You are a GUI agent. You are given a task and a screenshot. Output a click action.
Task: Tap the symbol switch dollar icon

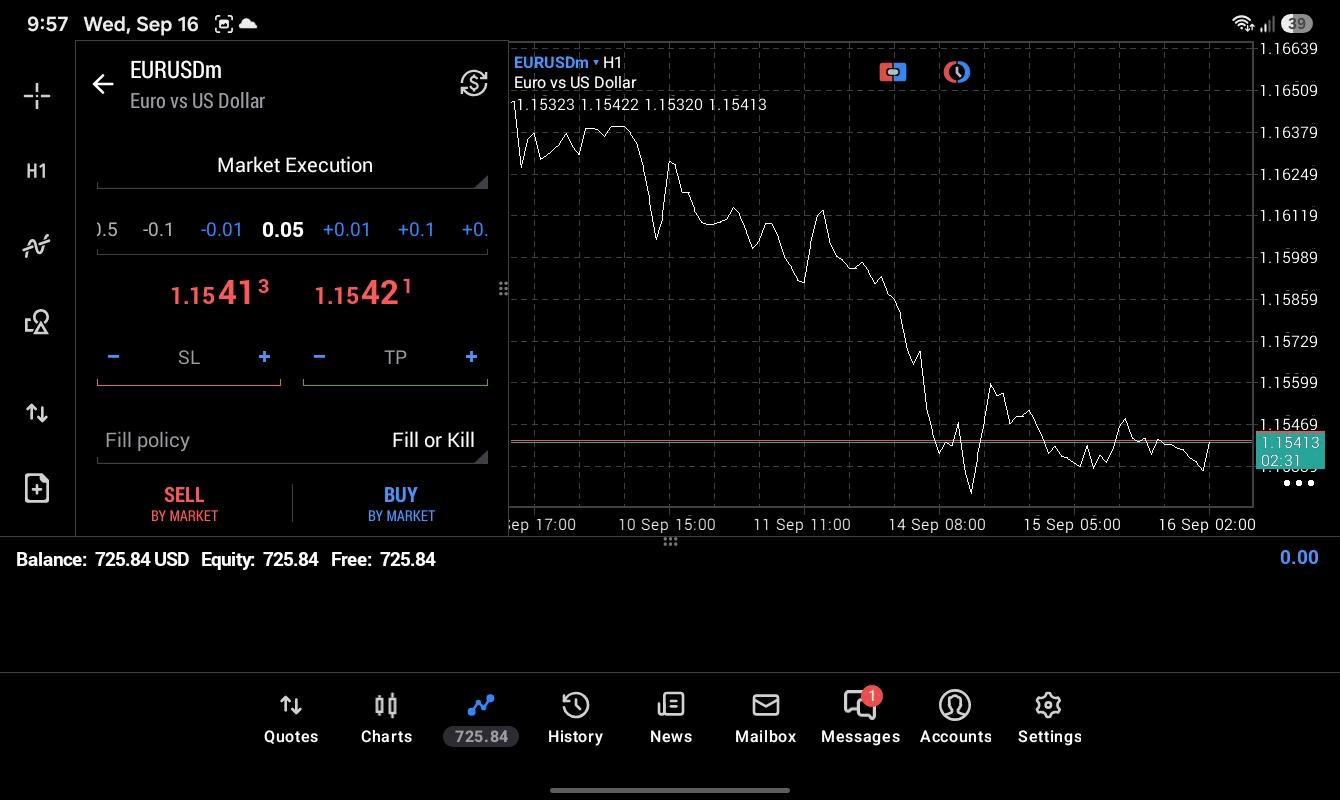tap(473, 83)
